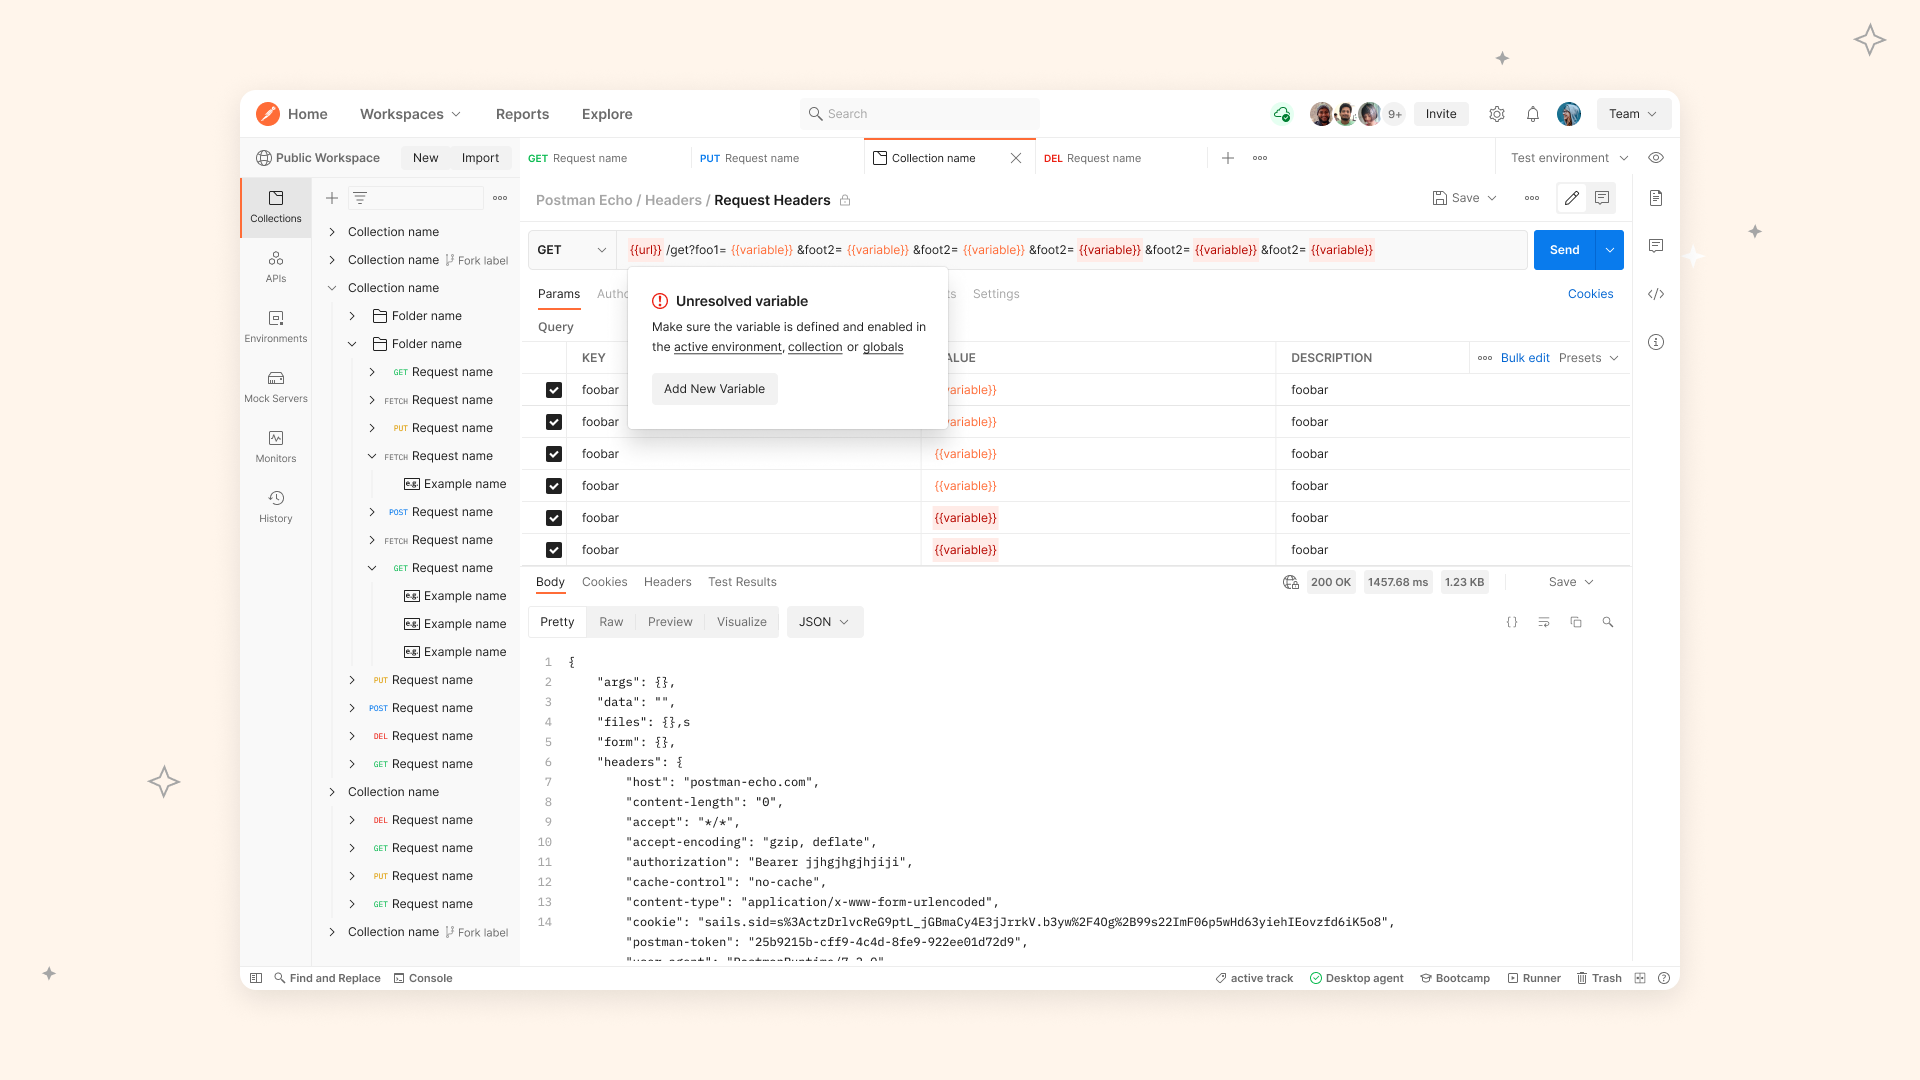
Task: Switch to comment mode icon
Action: pyautogui.click(x=1602, y=198)
